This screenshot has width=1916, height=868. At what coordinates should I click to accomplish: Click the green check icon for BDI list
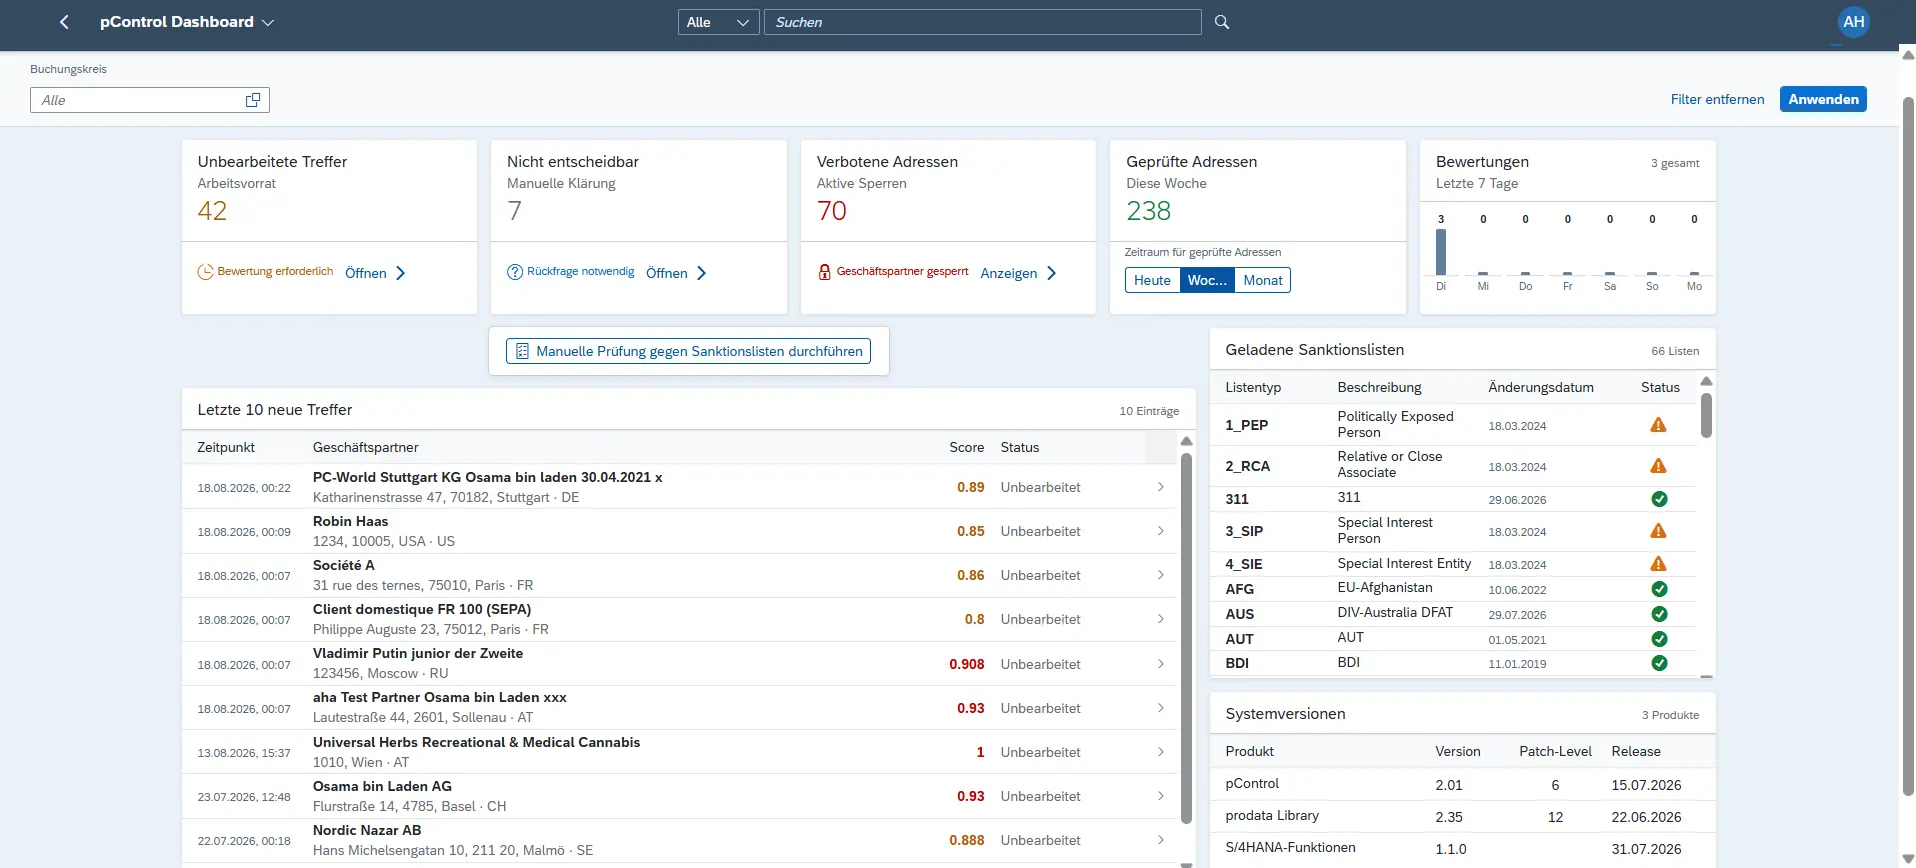(1659, 663)
